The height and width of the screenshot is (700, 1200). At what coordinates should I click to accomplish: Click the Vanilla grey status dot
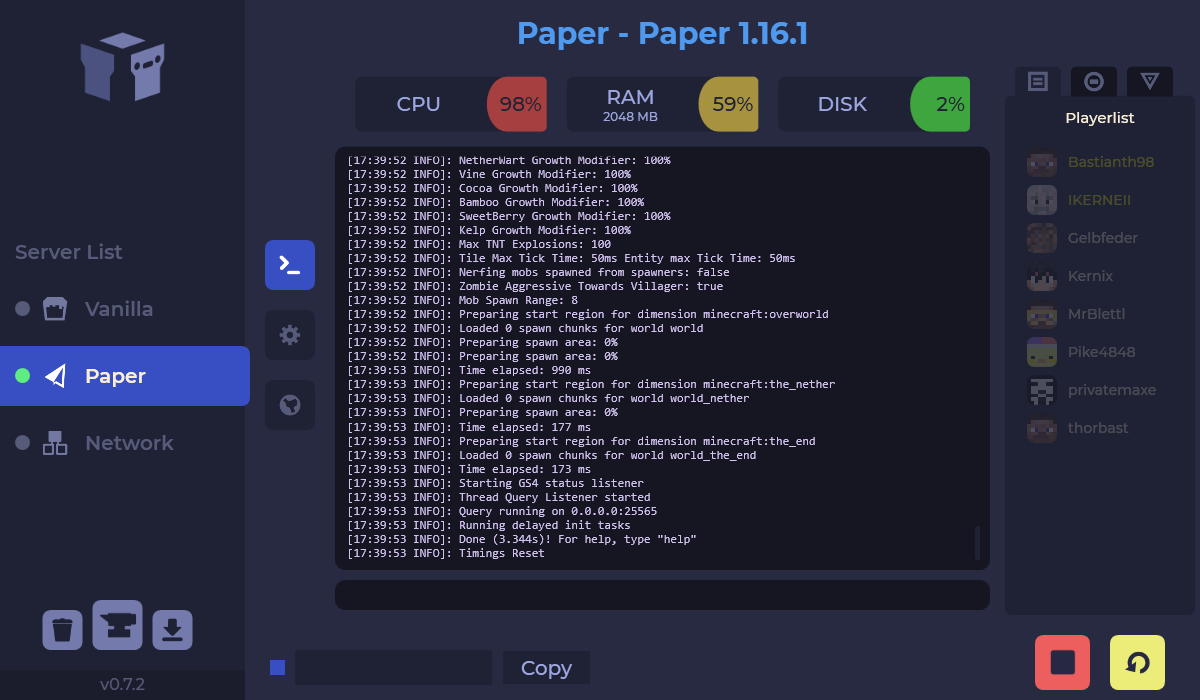coord(22,309)
